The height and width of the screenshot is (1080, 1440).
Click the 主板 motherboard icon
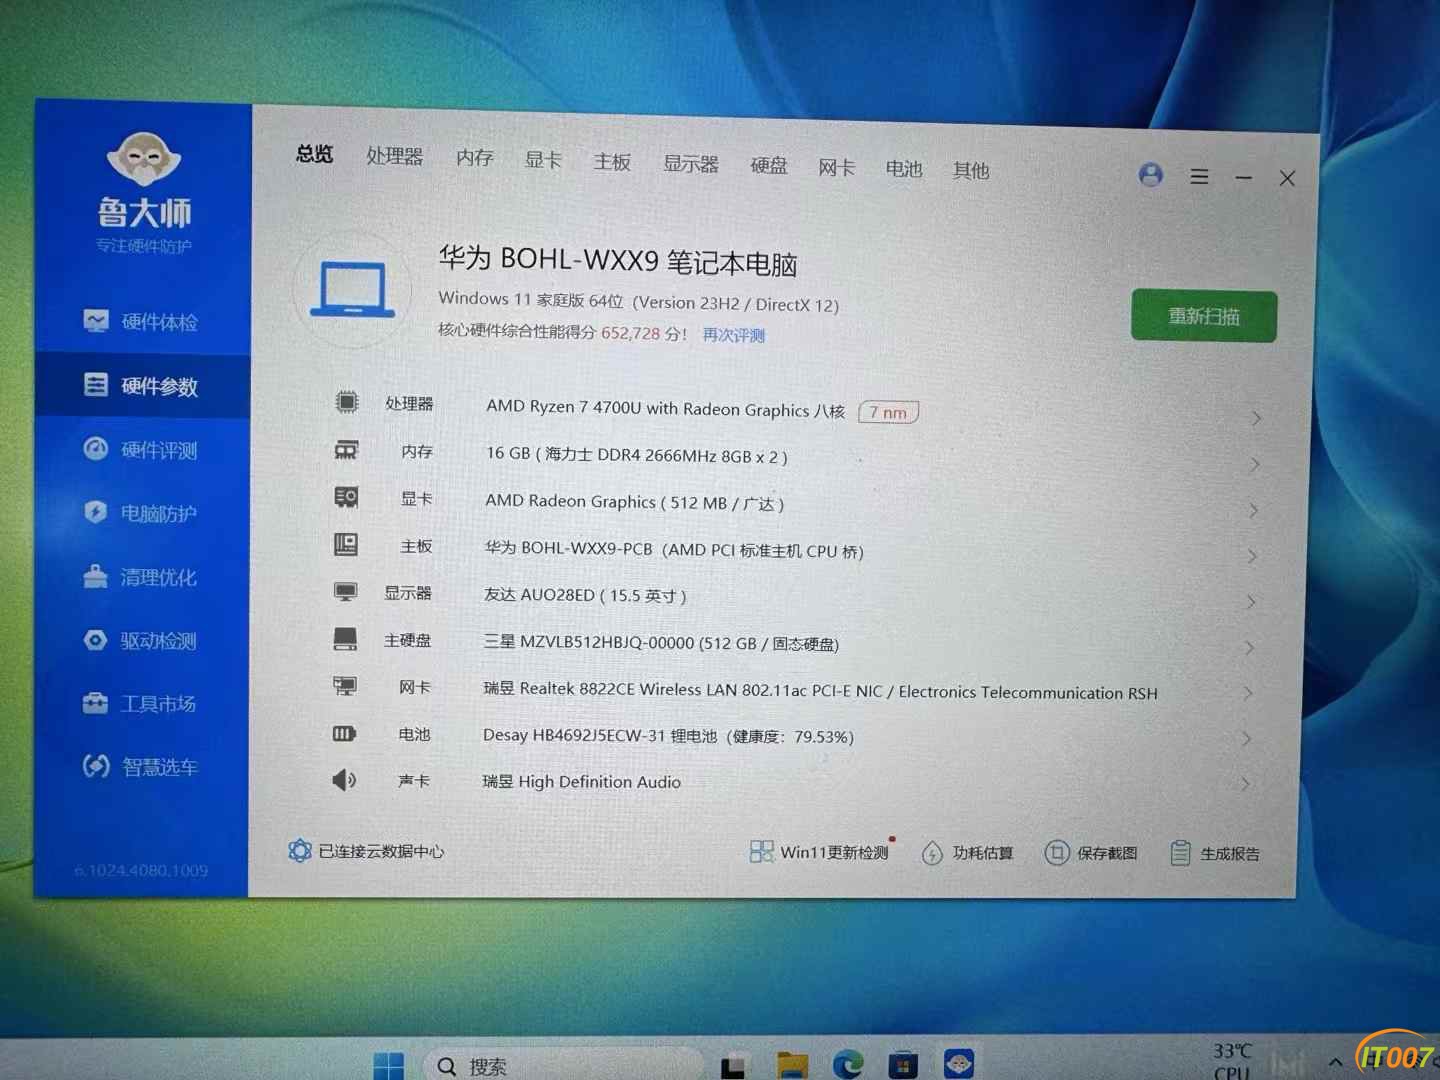pos(346,544)
